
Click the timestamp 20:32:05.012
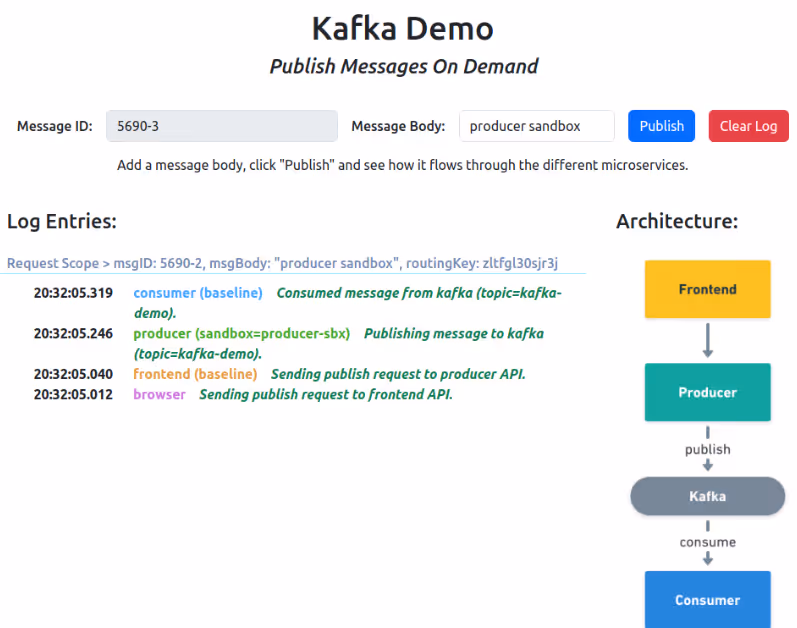tap(73, 395)
